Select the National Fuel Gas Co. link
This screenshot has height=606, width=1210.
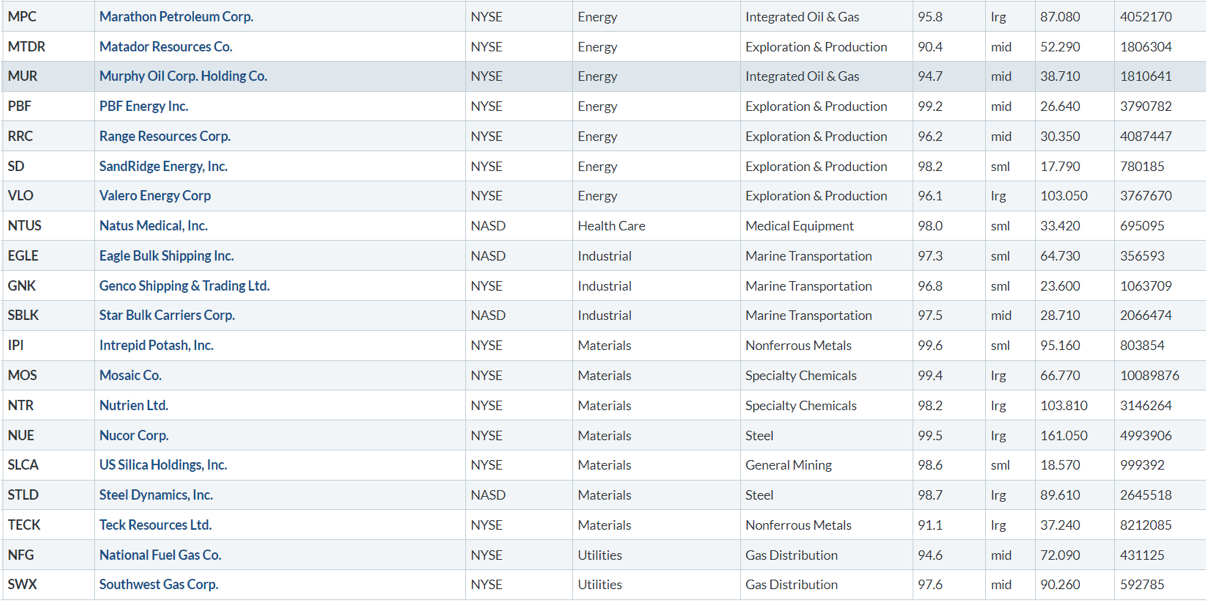[160, 555]
